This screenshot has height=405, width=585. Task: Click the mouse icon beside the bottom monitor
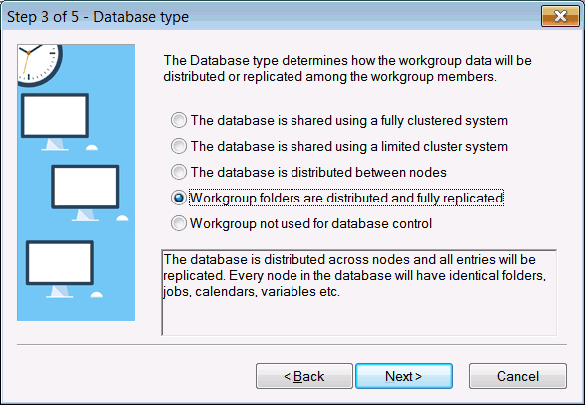click(97, 295)
